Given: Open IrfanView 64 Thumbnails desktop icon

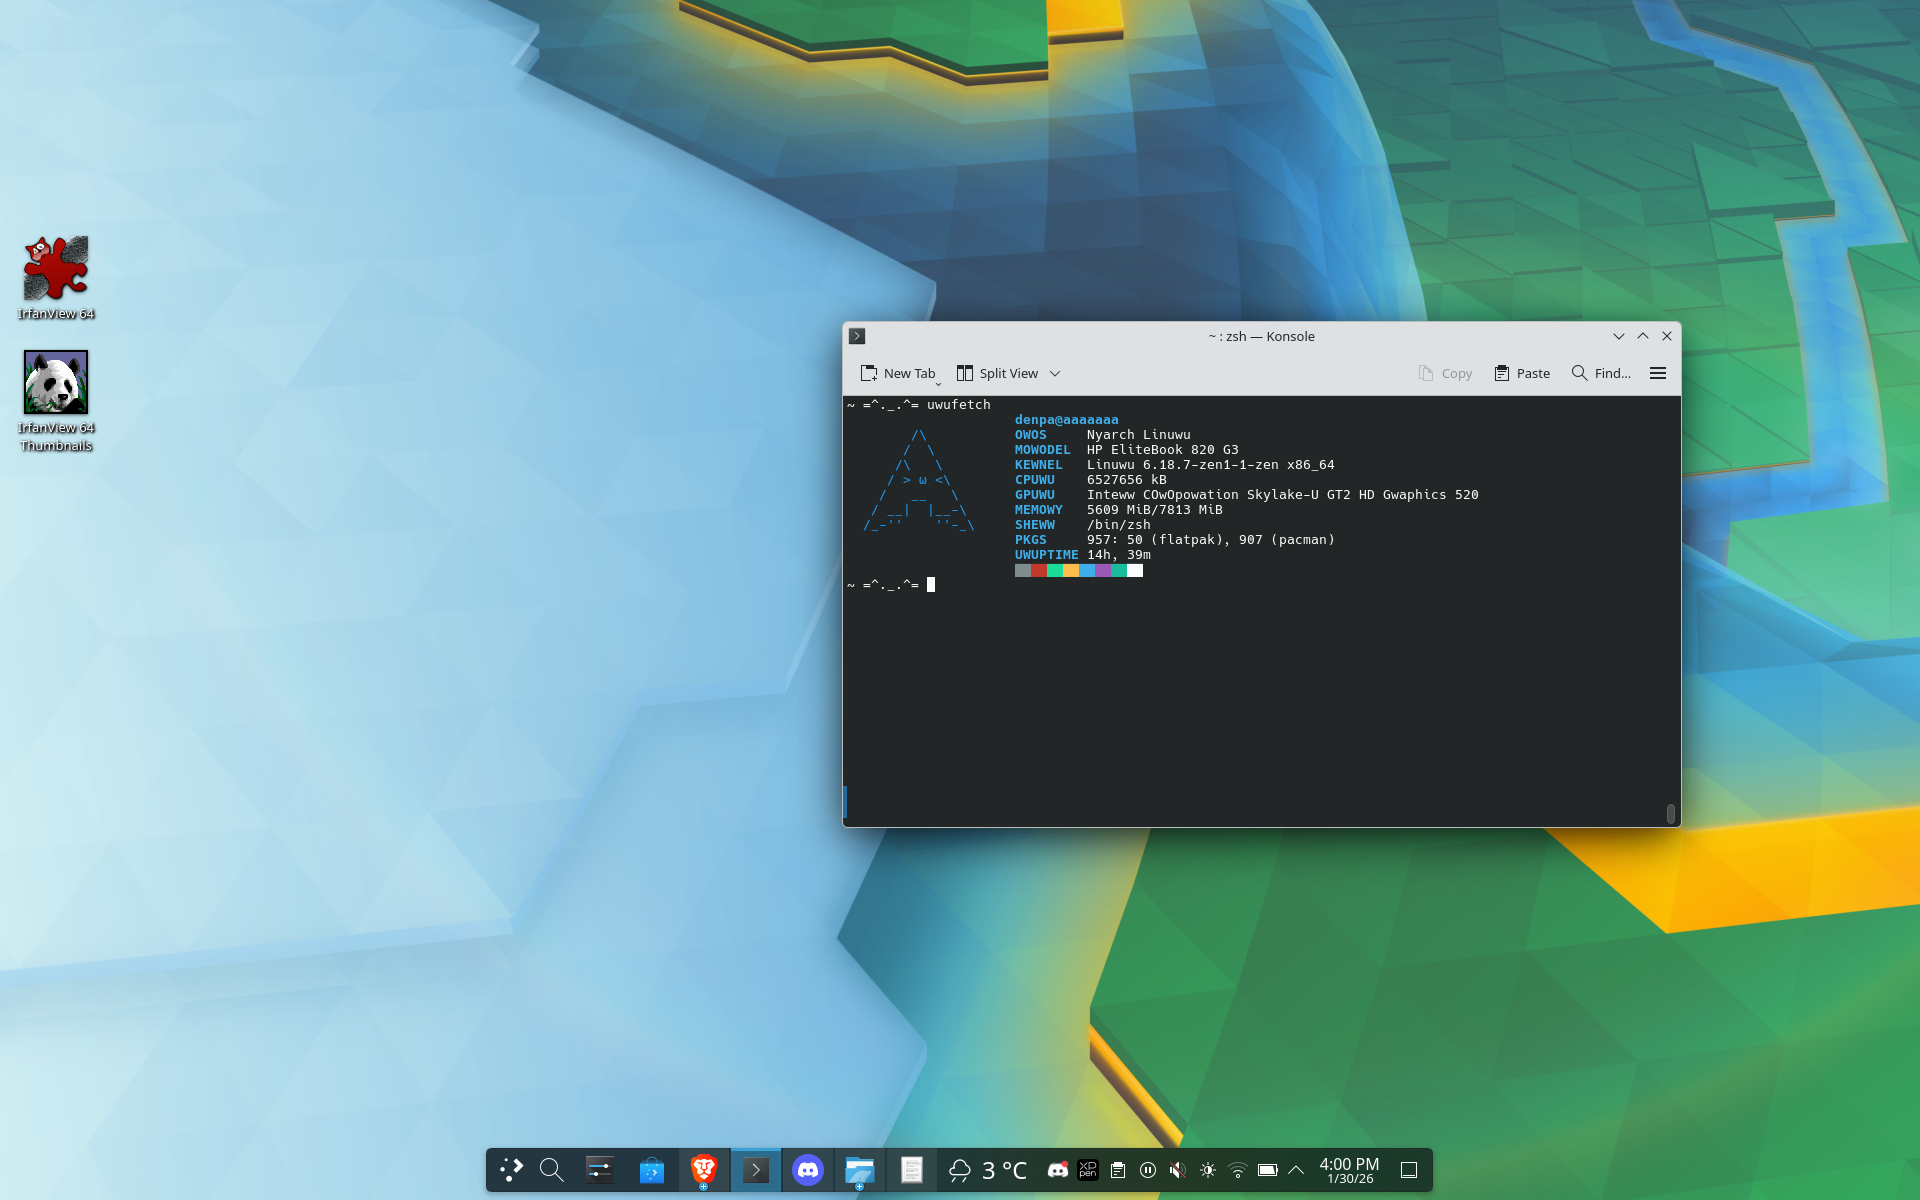Looking at the screenshot, I should click(56, 384).
